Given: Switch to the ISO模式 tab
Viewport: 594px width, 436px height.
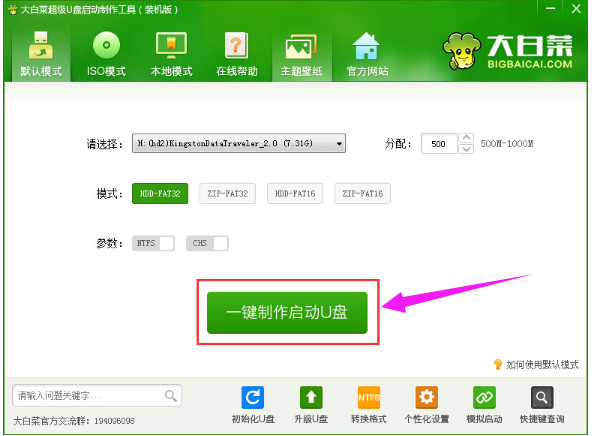Looking at the screenshot, I should coord(106,54).
